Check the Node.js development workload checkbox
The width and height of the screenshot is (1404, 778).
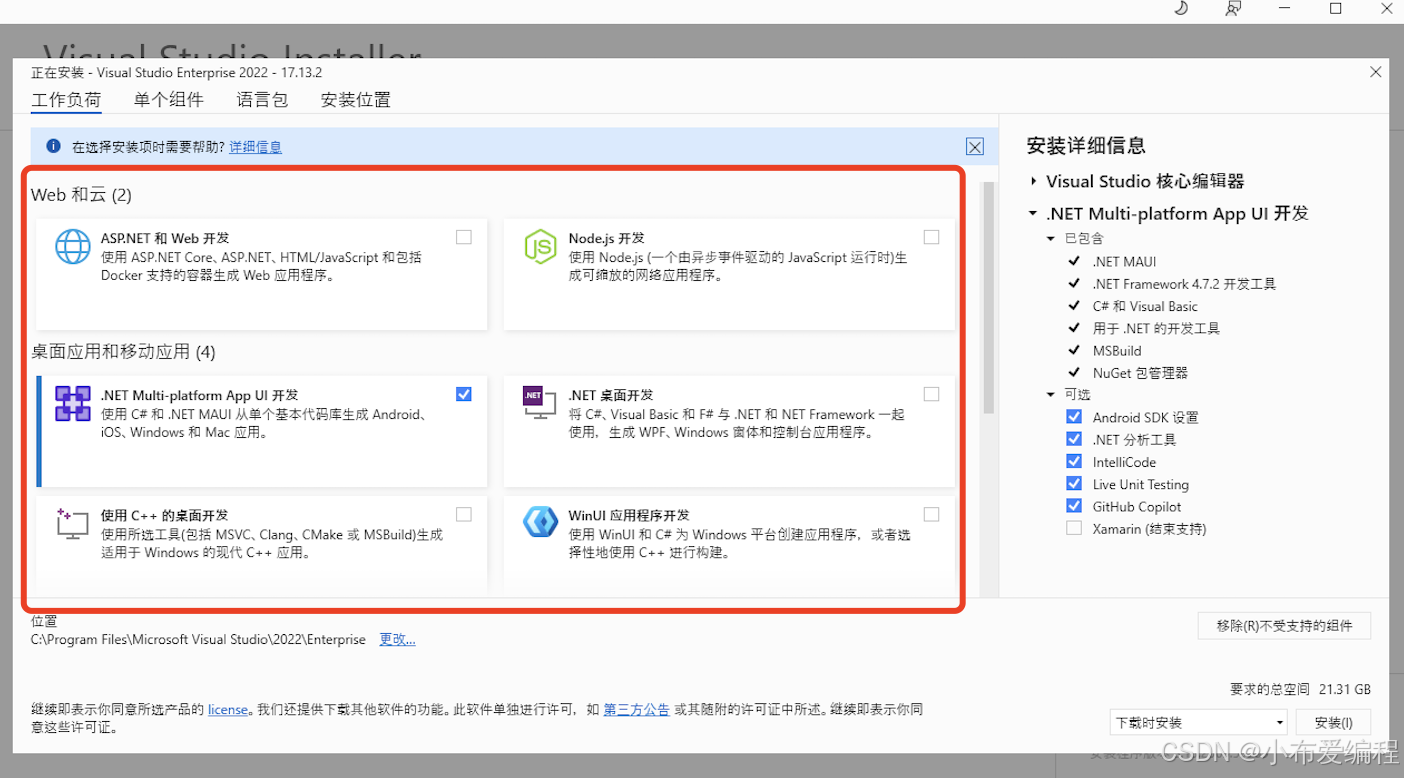click(932, 237)
